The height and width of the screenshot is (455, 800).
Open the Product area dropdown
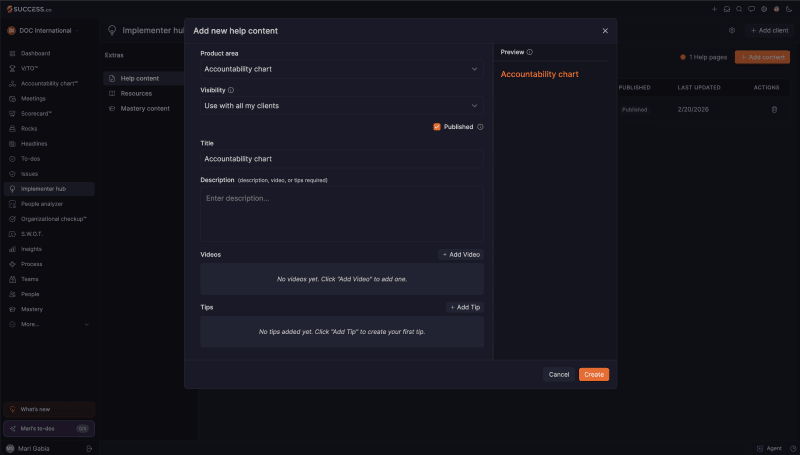coord(342,69)
